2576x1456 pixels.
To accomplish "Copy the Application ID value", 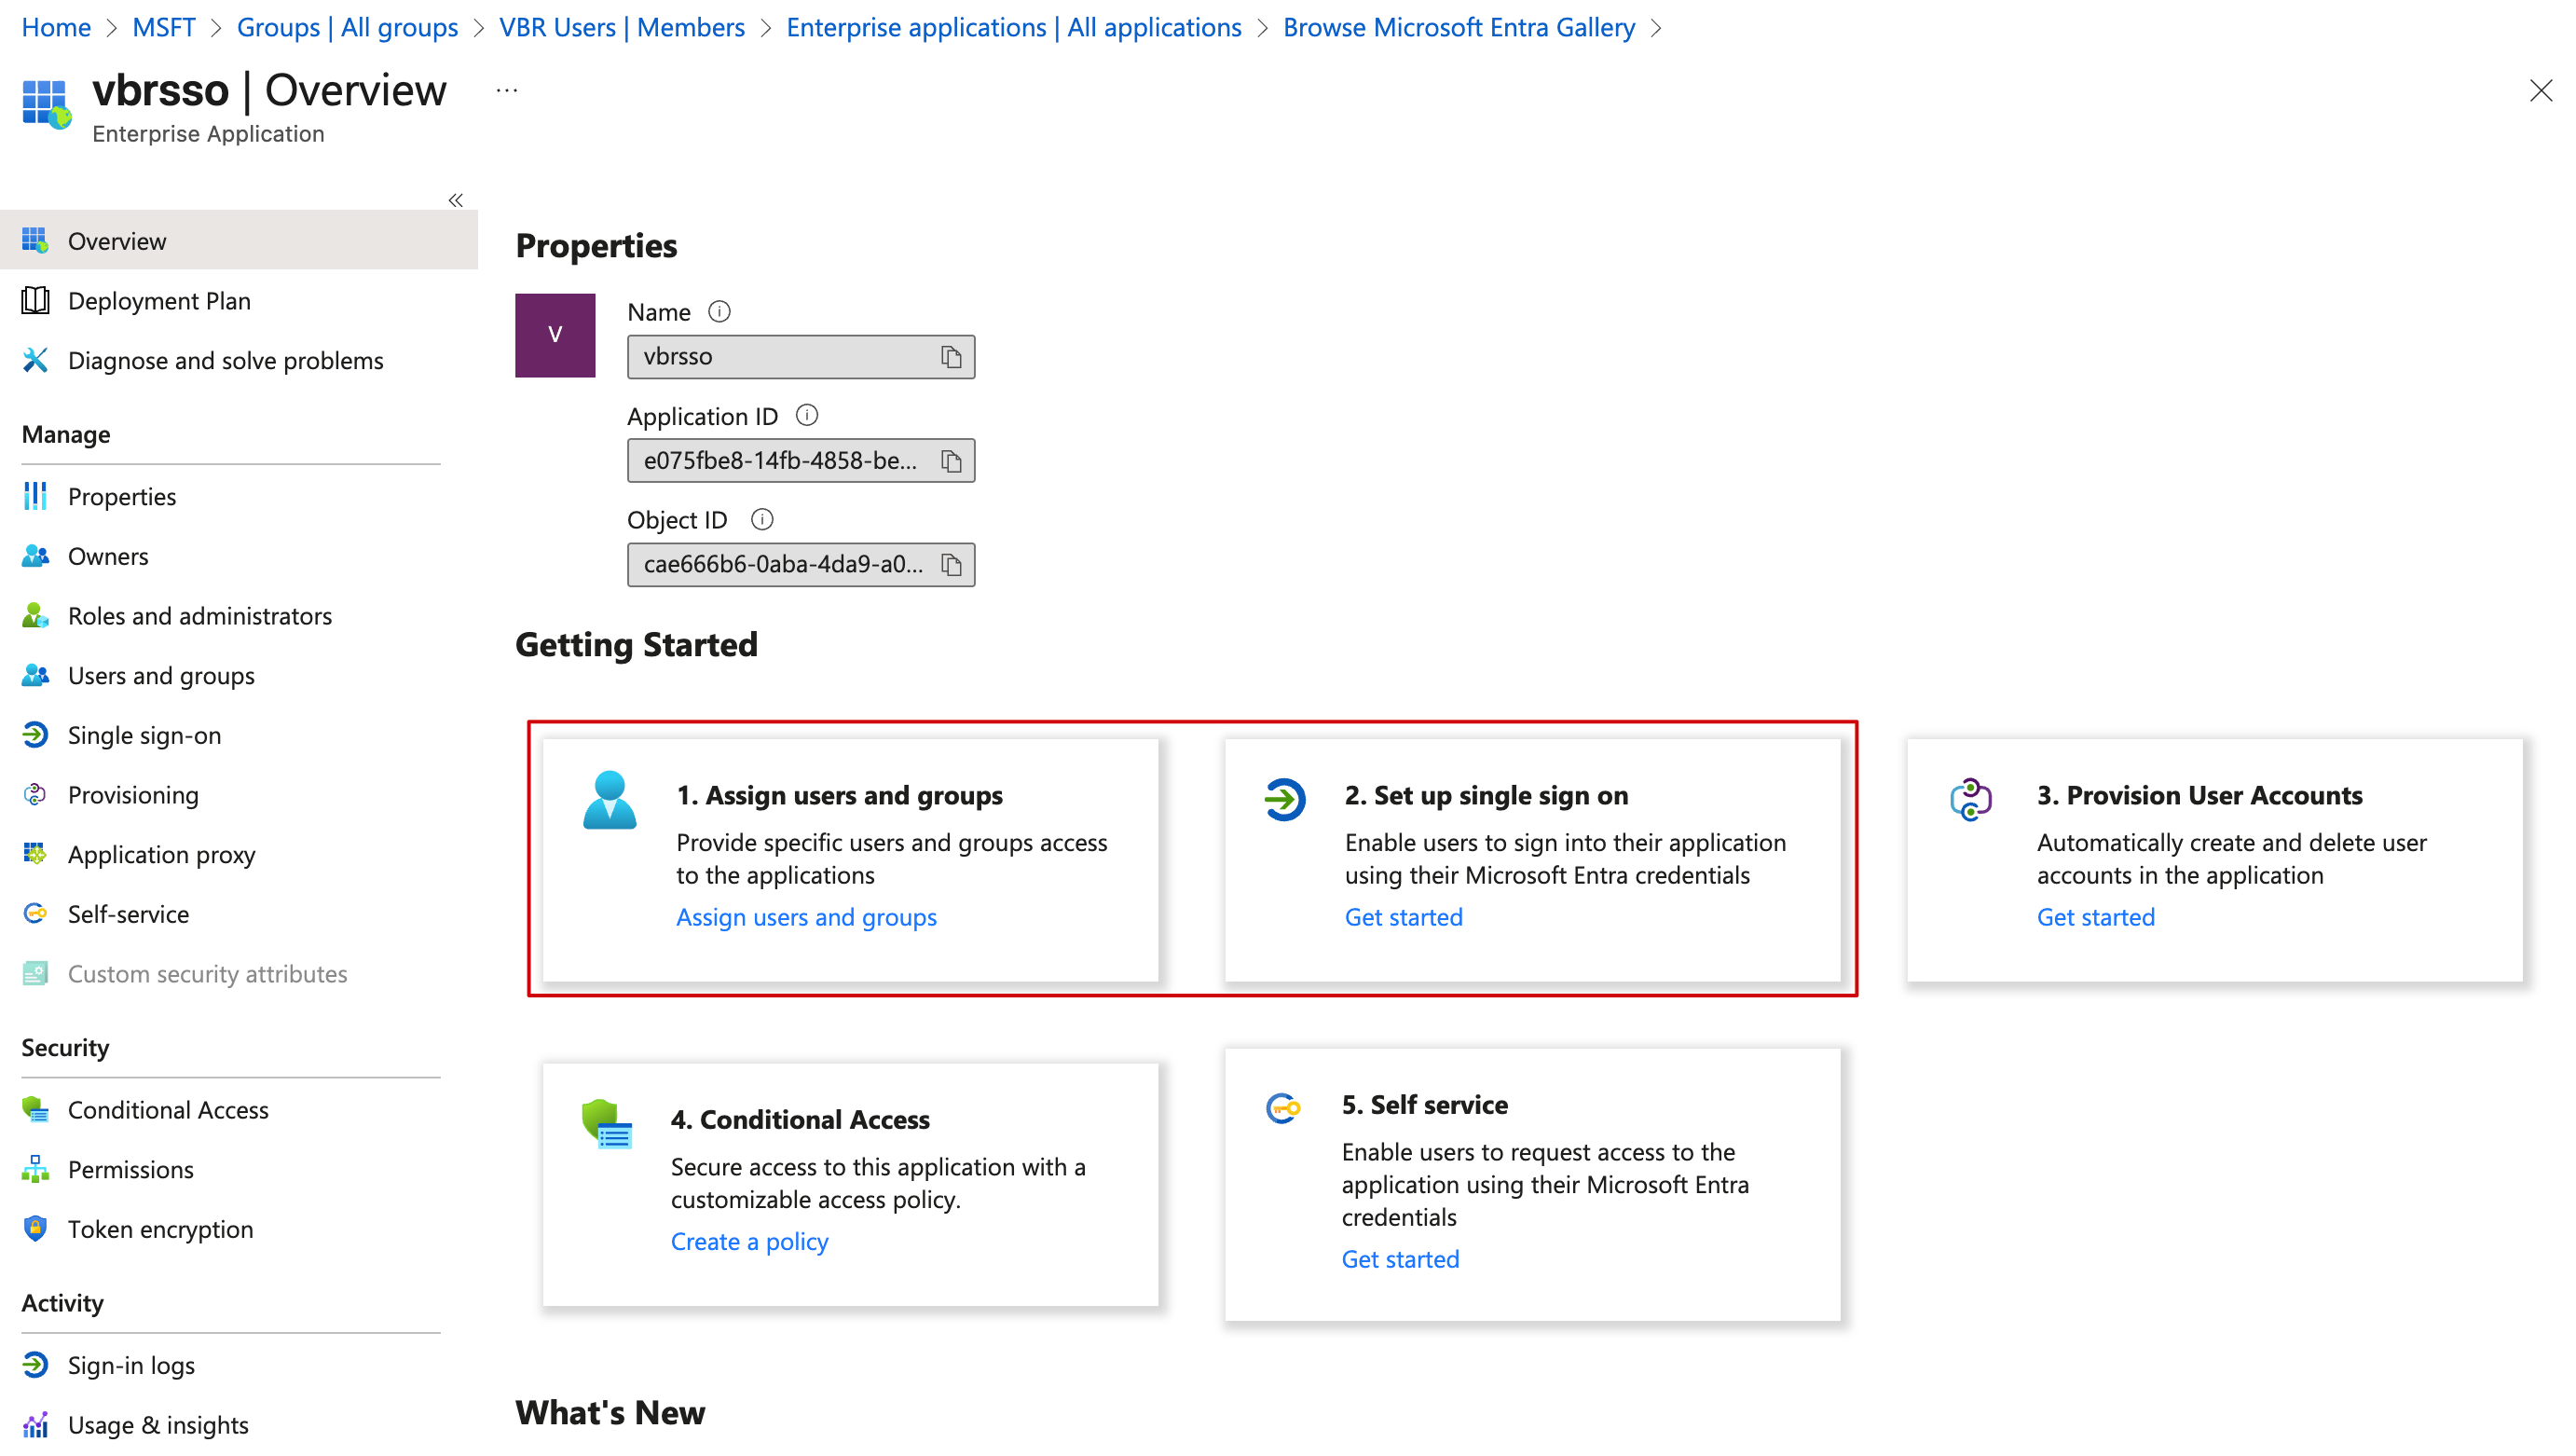I will click(950, 461).
